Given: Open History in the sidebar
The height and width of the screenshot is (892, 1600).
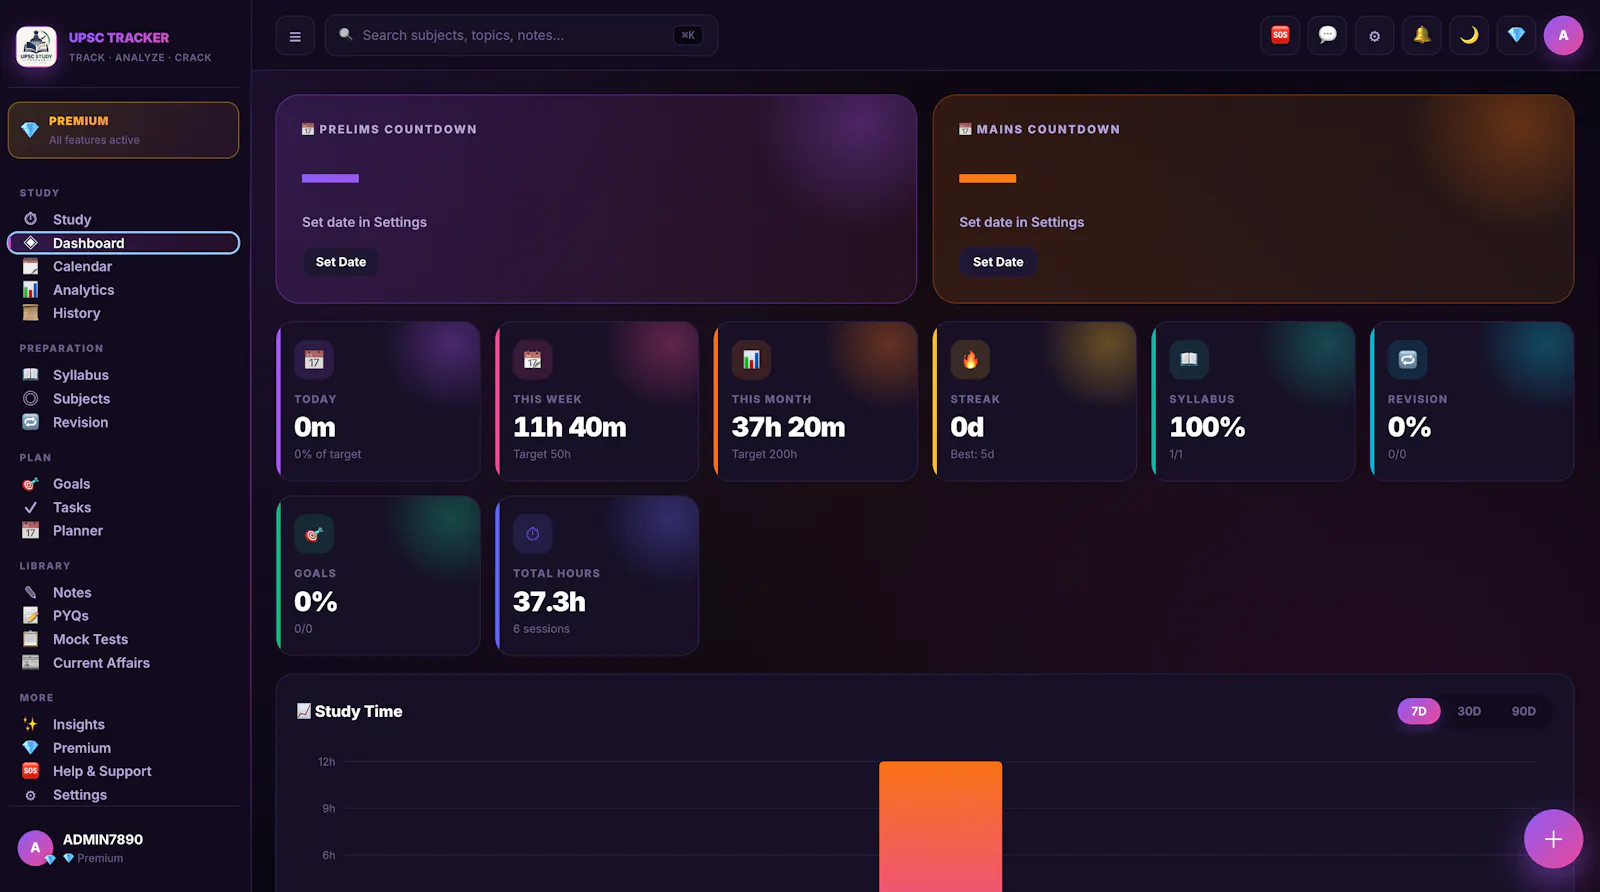Looking at the screenshot, I should (124, 313).
